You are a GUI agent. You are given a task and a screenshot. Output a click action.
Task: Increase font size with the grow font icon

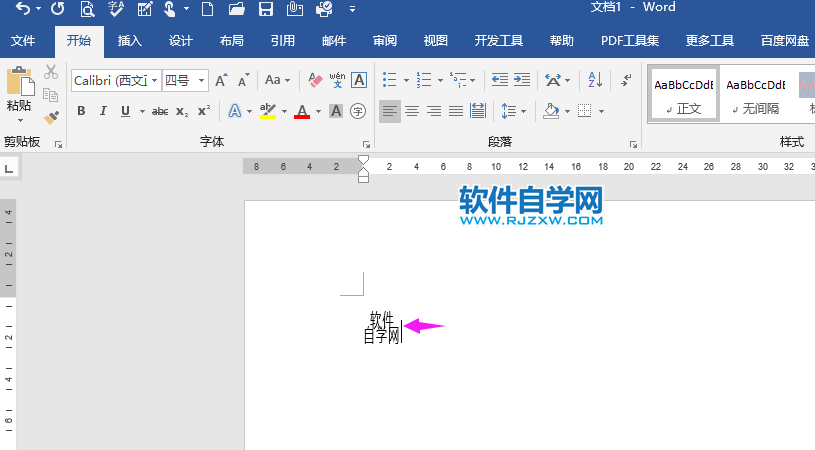pyautogui.click(x=221, y=81)
